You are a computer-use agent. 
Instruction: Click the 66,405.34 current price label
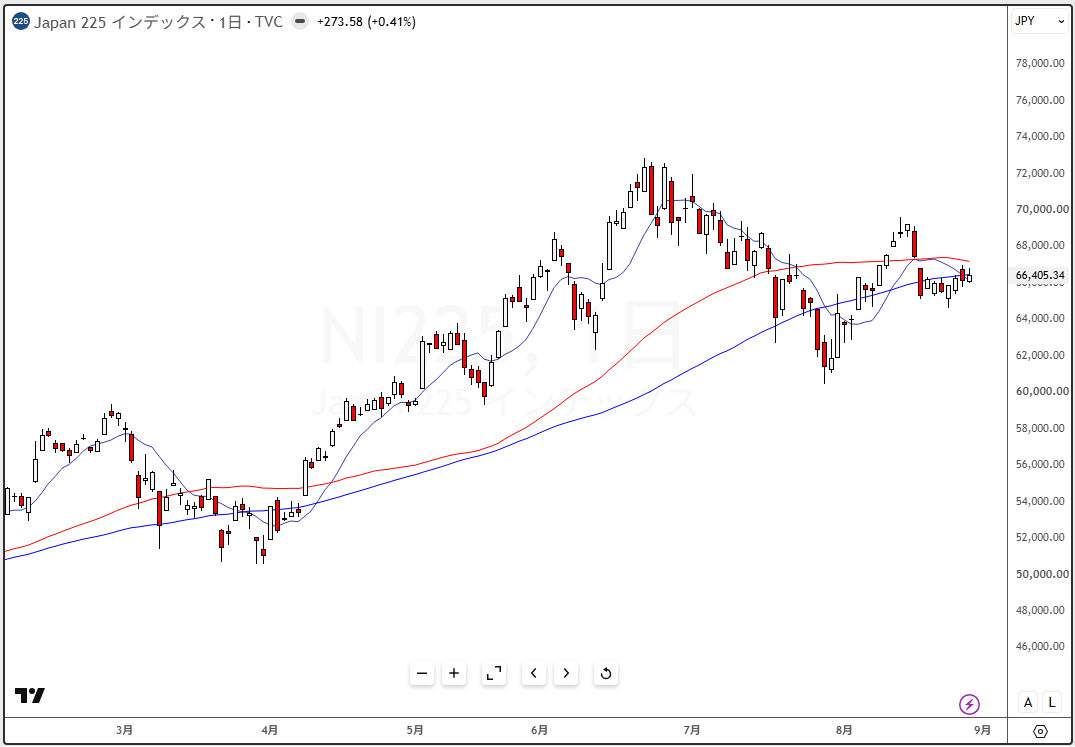[x=1040, y=275]
